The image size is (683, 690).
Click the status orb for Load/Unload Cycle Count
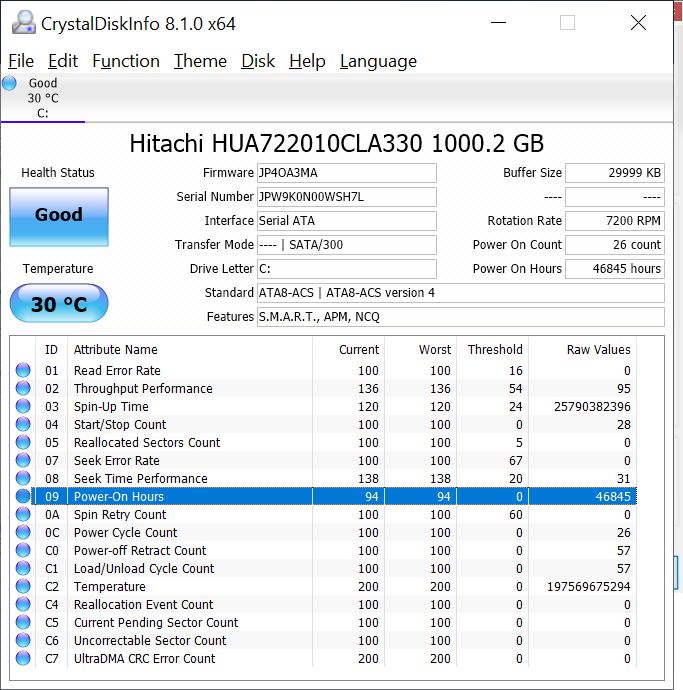(x=23, y=569)
